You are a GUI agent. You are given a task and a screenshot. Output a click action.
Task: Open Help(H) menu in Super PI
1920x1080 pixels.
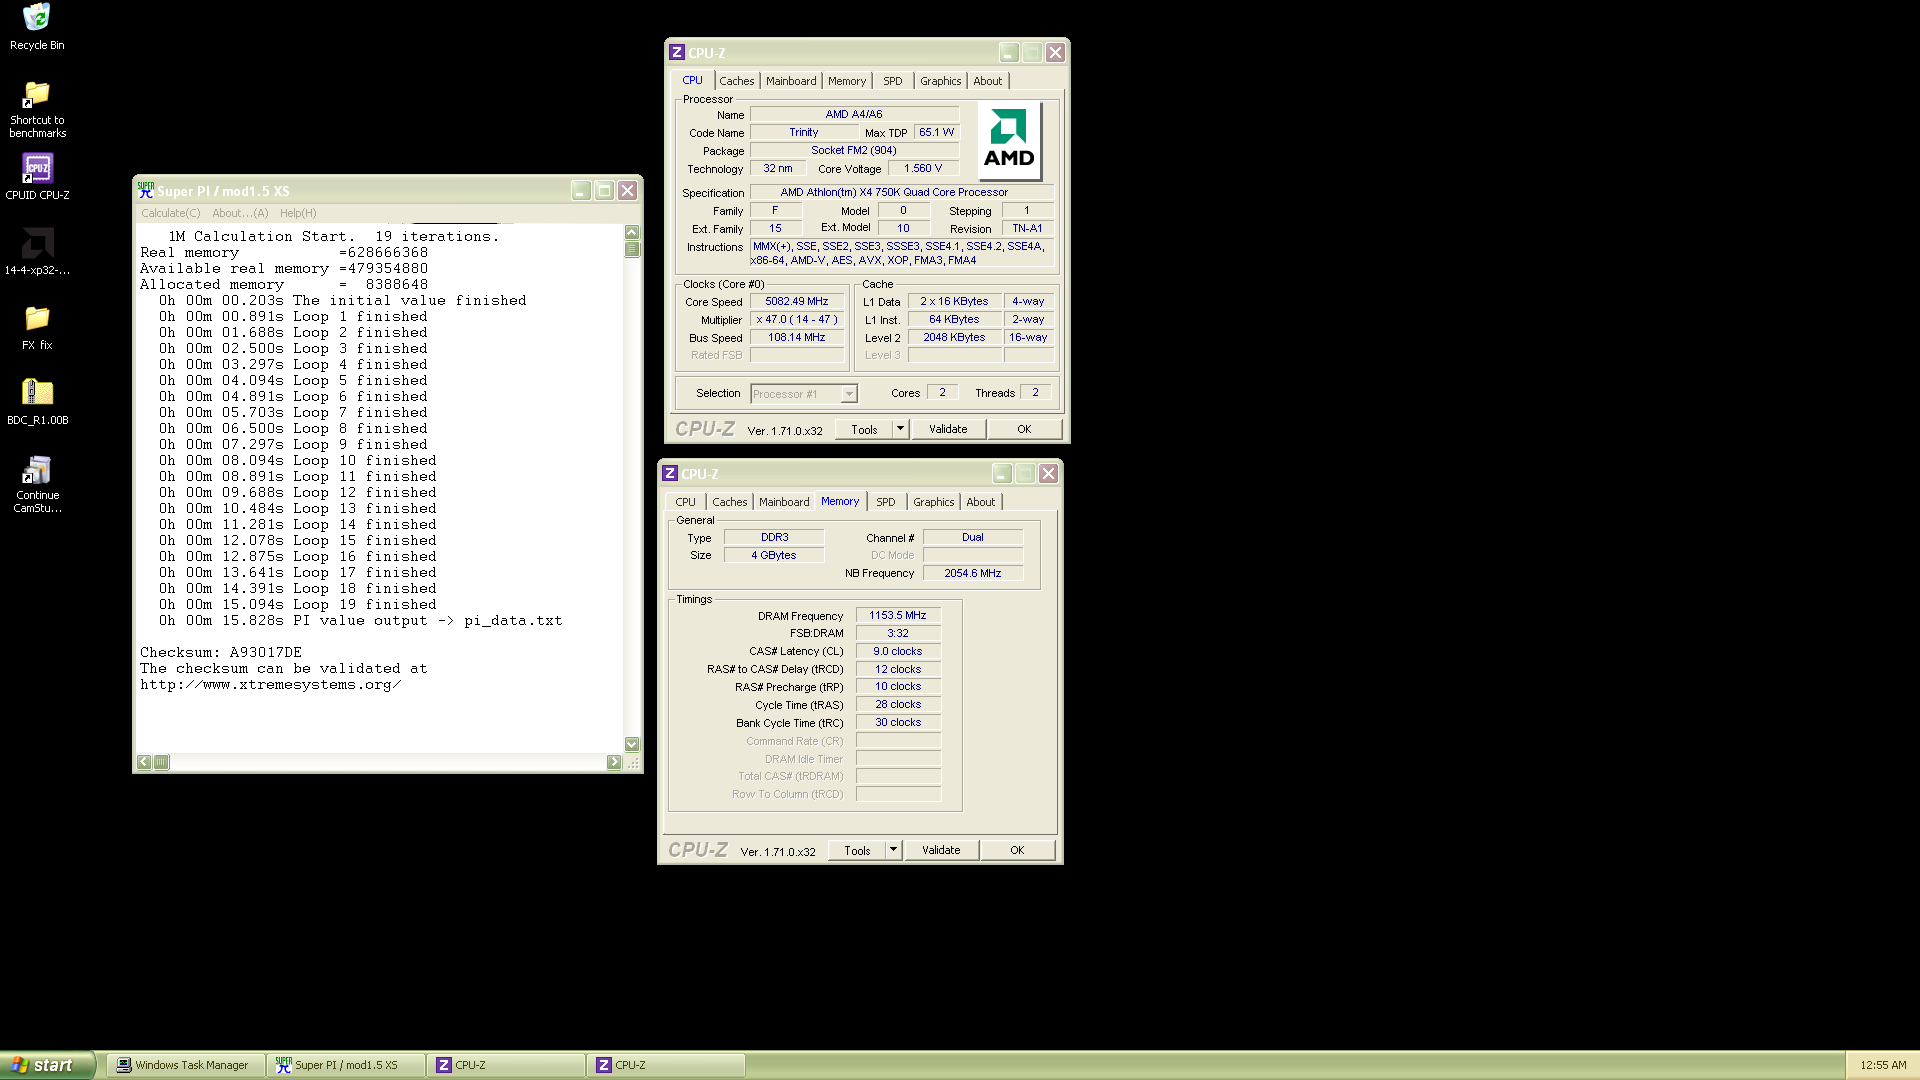coord(298,213)
